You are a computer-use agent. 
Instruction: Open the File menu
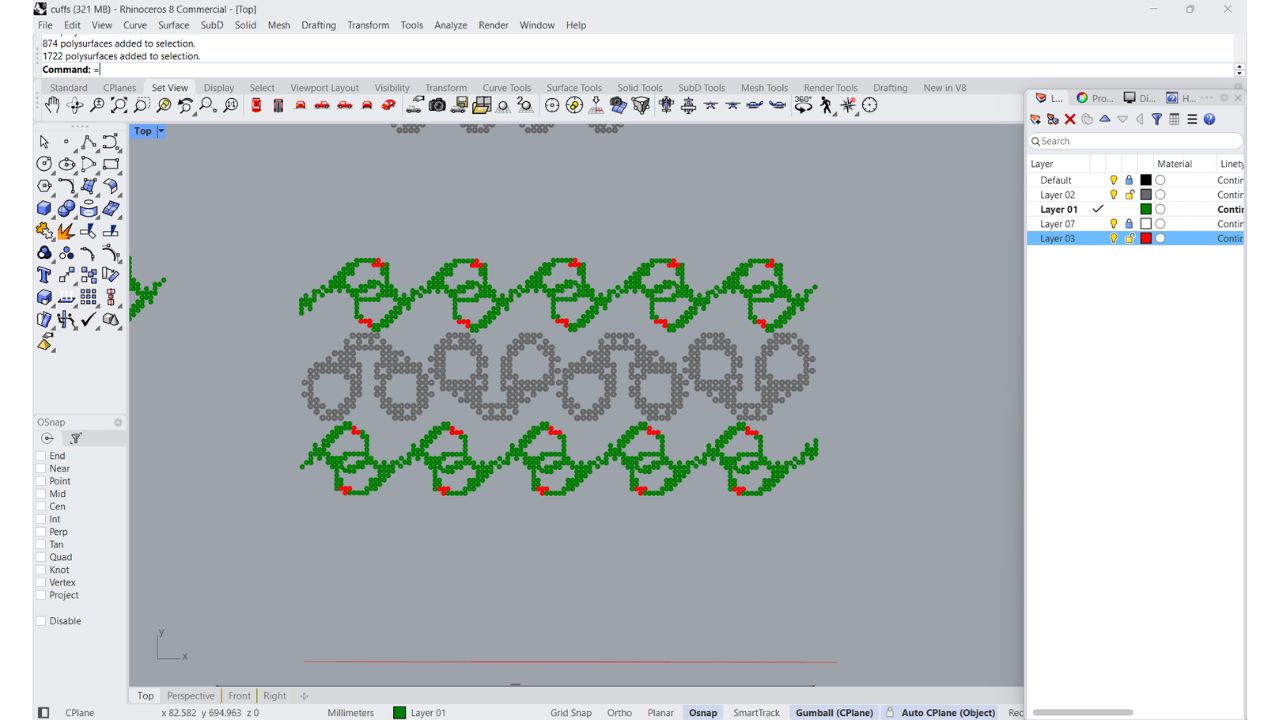point(45,25)
